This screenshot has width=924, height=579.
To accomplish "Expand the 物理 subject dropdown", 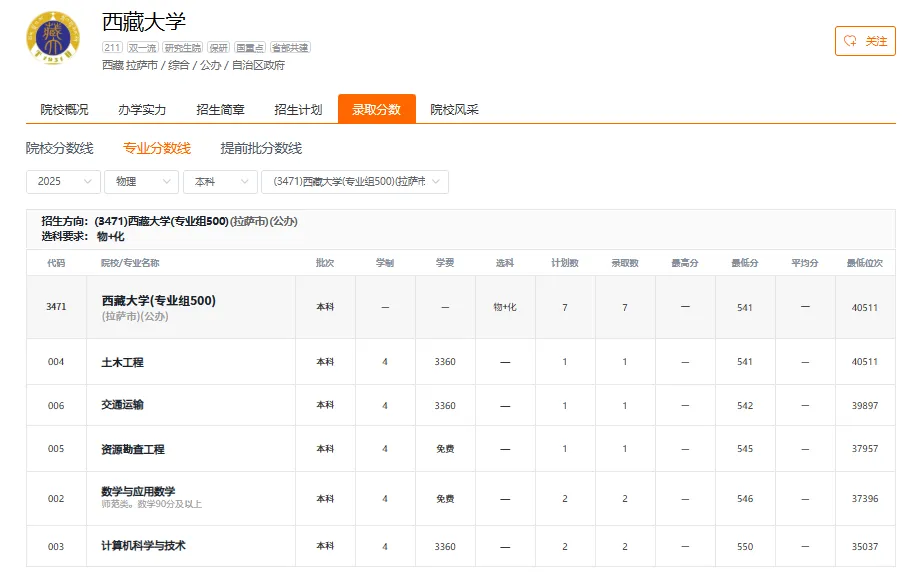I will pyautogui.click(x=141, y=181).
